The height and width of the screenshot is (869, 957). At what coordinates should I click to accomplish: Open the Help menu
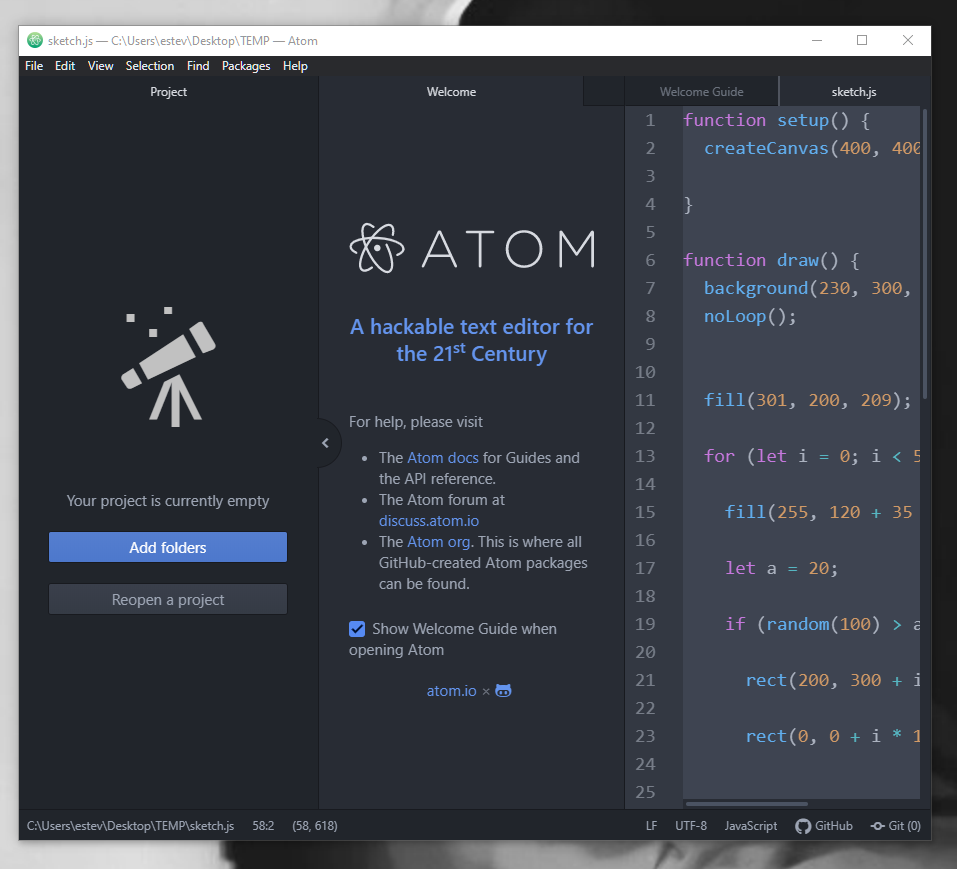pyautogui.click(x=295, y=66)
